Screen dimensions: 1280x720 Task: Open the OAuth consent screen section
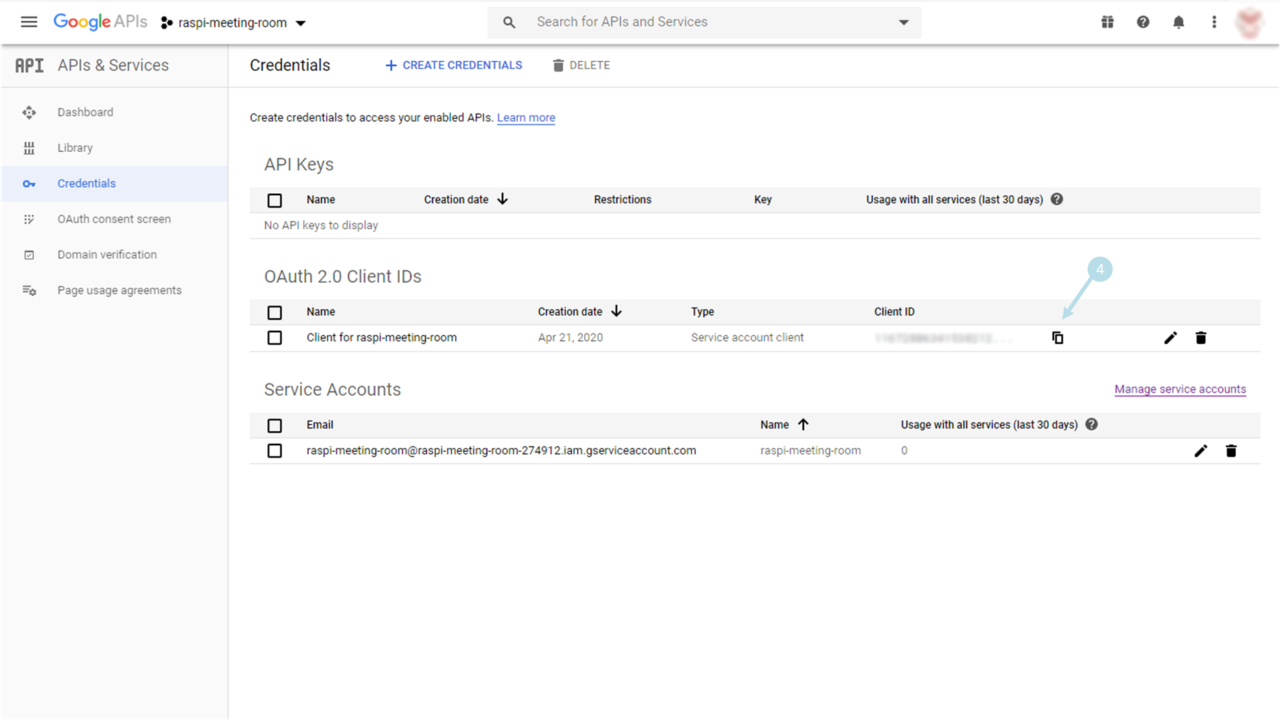(x=113, y=218)
